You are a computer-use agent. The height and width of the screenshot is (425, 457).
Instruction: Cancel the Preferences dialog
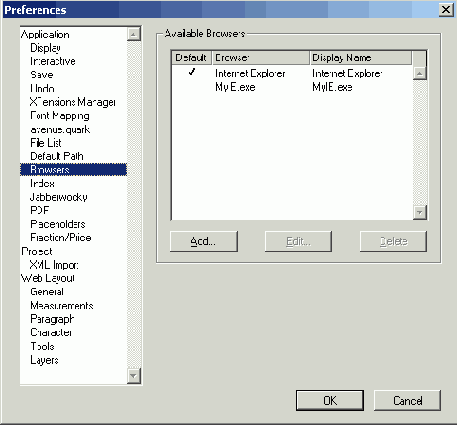pos(407,400)
